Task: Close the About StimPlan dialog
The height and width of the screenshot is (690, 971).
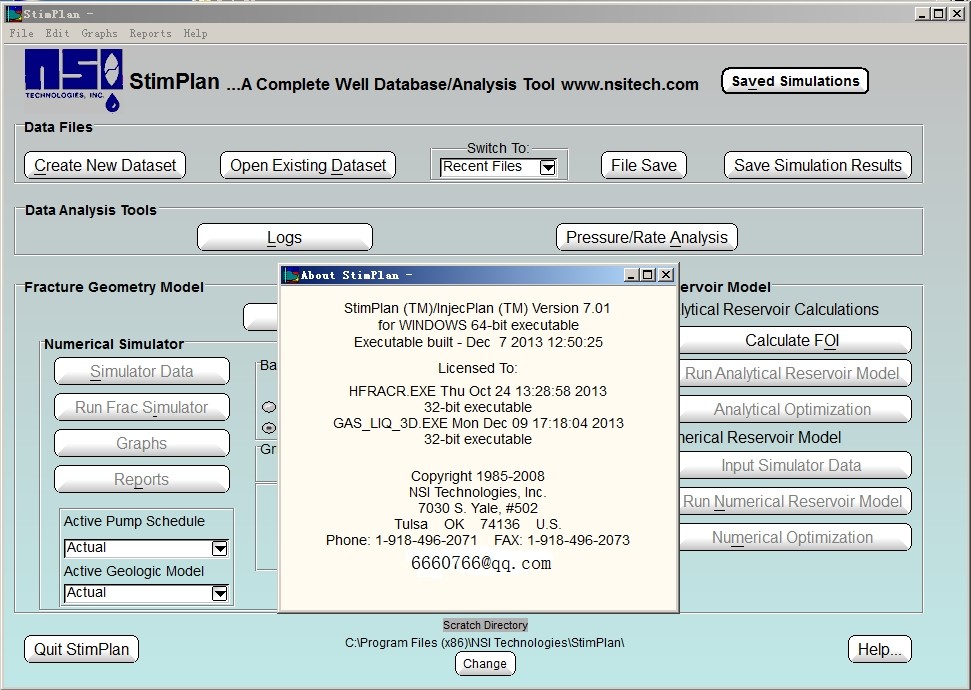Action: click(666, 274)
